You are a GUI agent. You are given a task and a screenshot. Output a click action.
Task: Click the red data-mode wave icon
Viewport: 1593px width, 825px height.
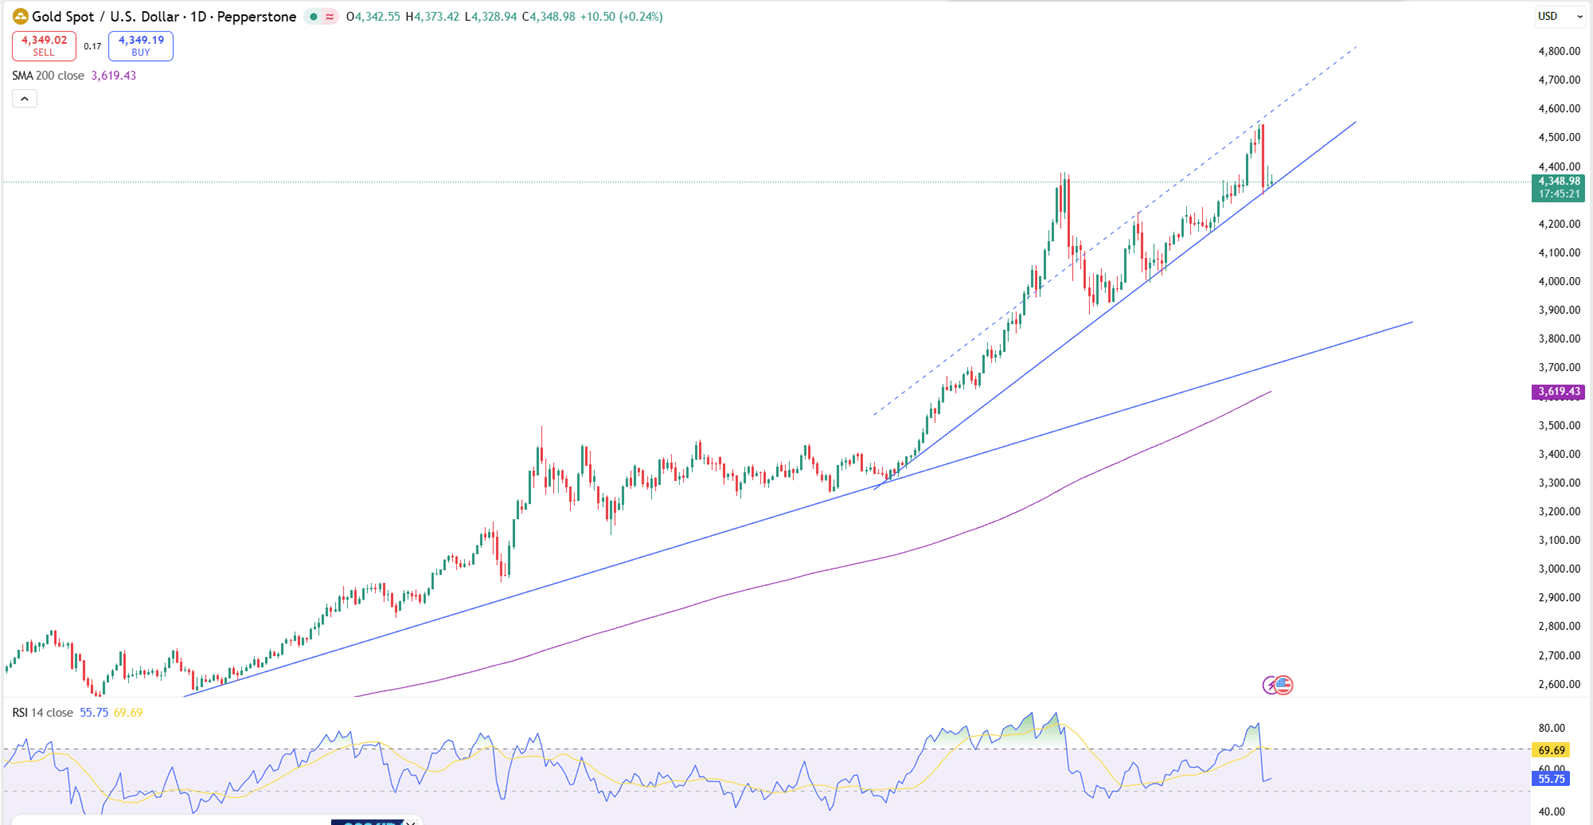(x=329, y=17)
